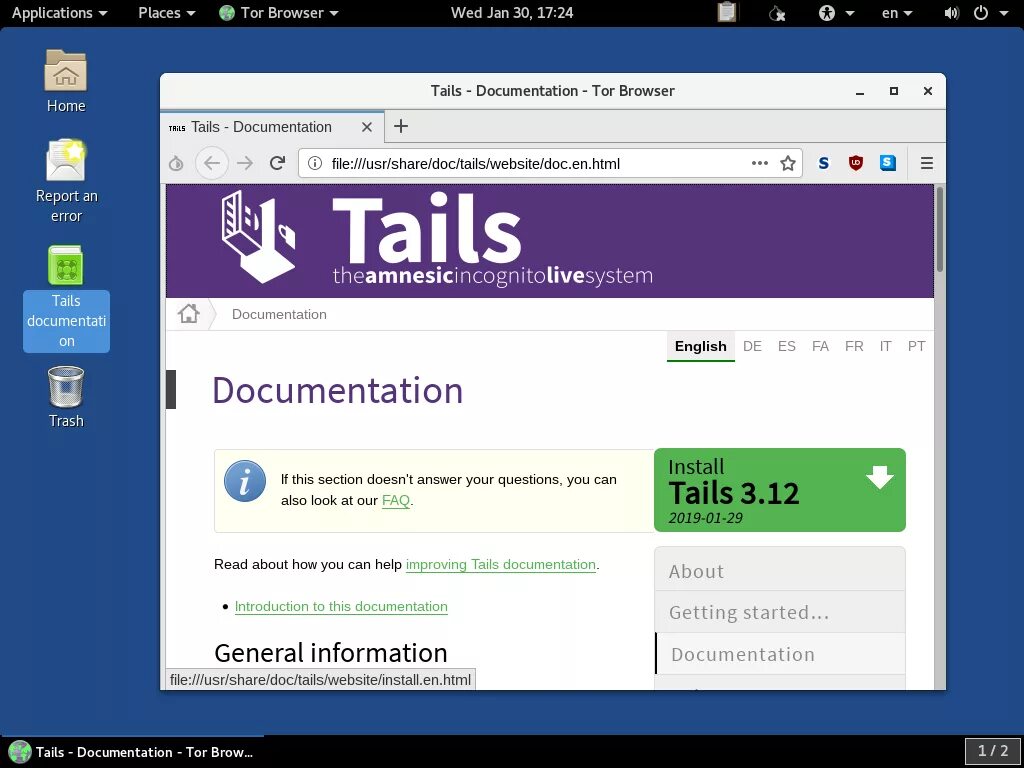Click the Tails USB stick logo

[x=259, y=236]
